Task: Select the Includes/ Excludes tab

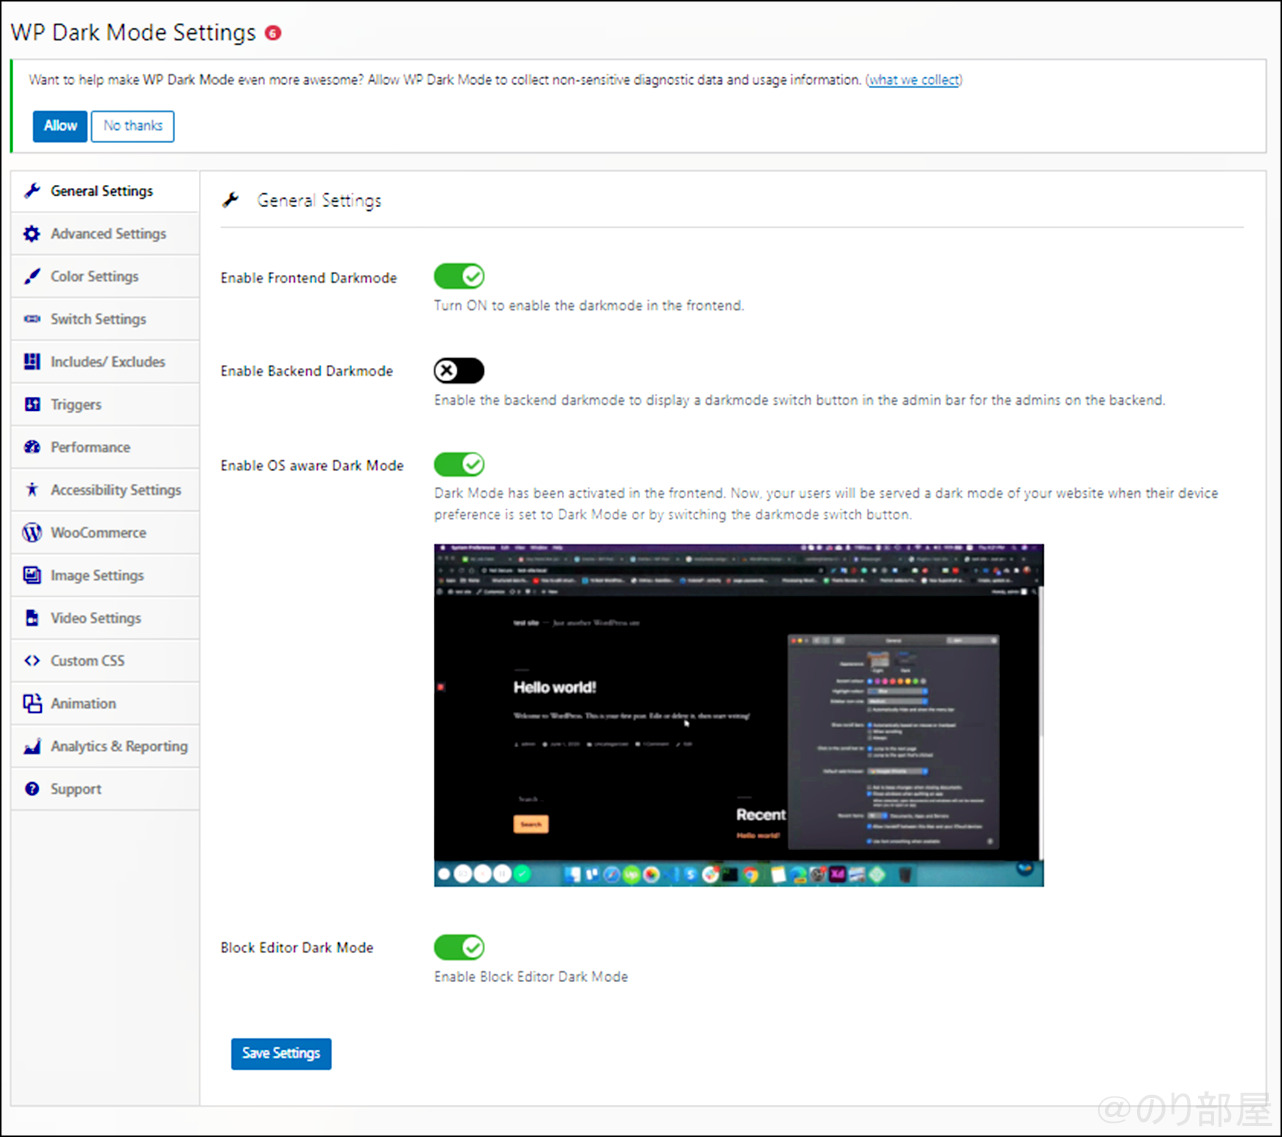Action: [x=105, y=362]
